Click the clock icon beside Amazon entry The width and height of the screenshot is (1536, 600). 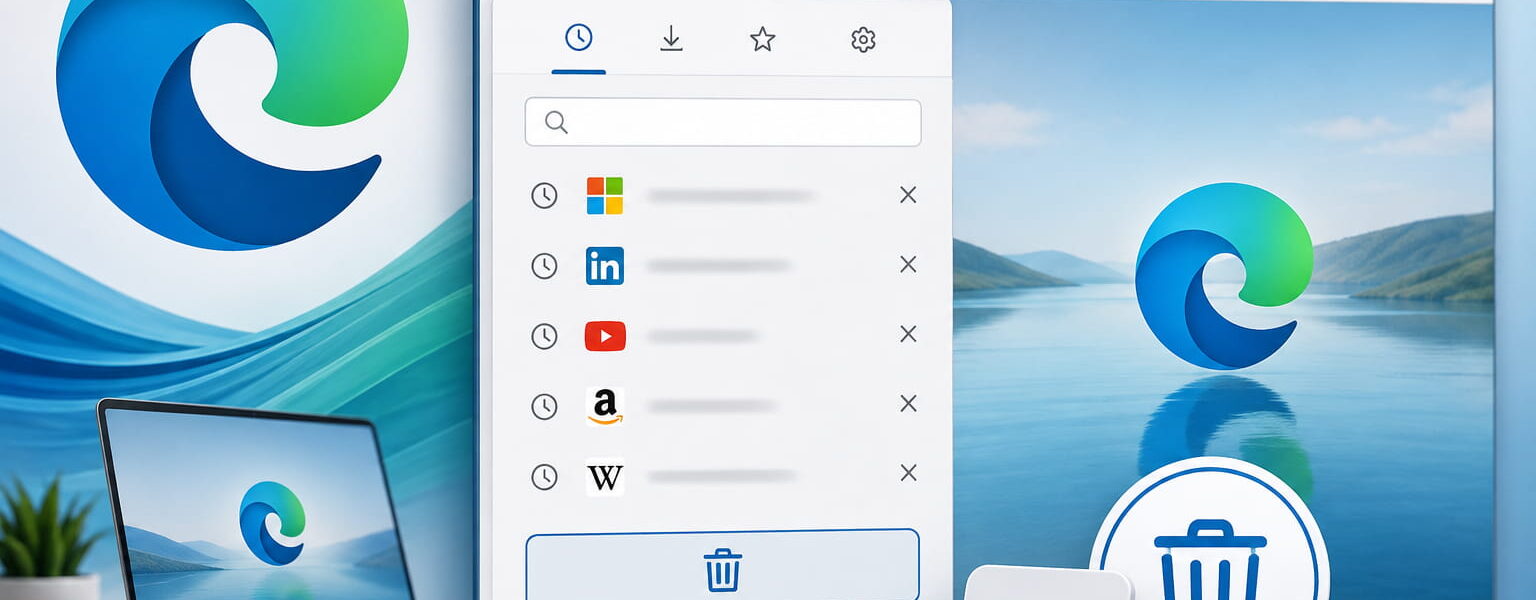click(x=544, y=406)
